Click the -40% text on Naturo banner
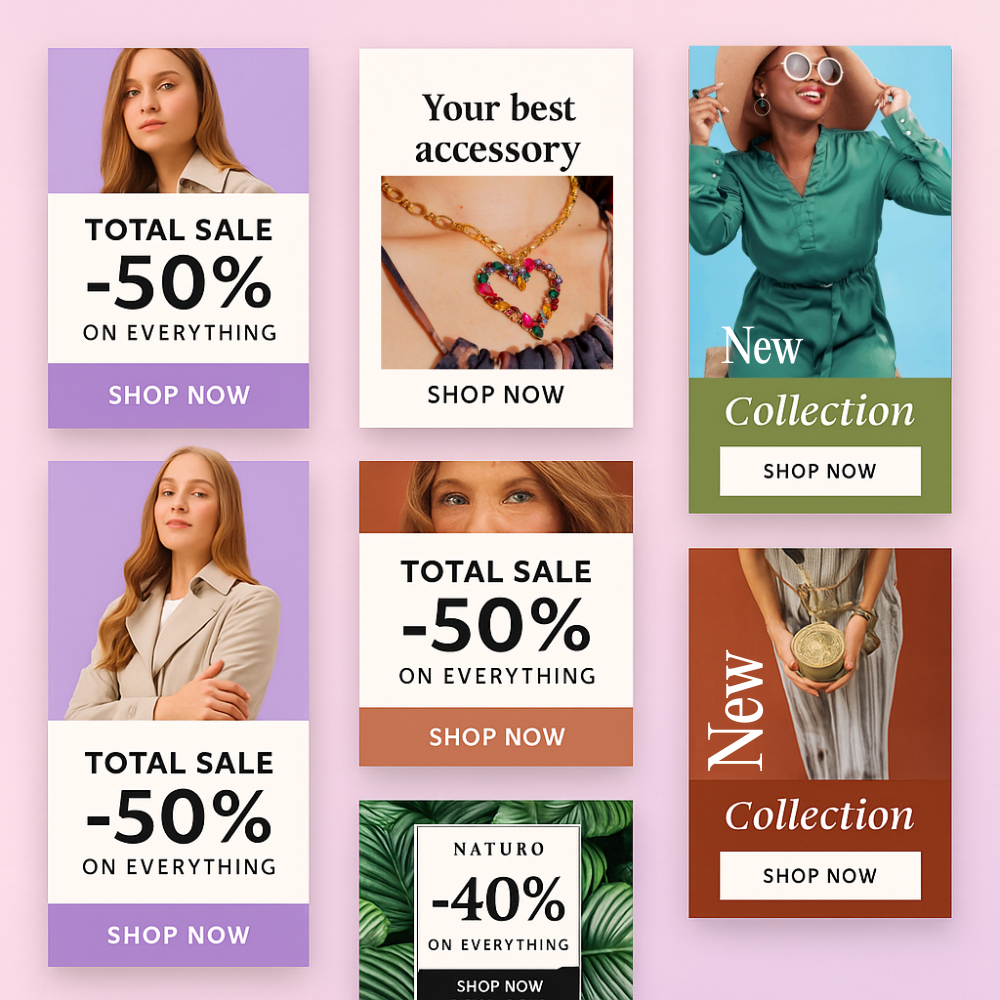The height and width of the screenshot is (1000, 1000). pos(498,899)
